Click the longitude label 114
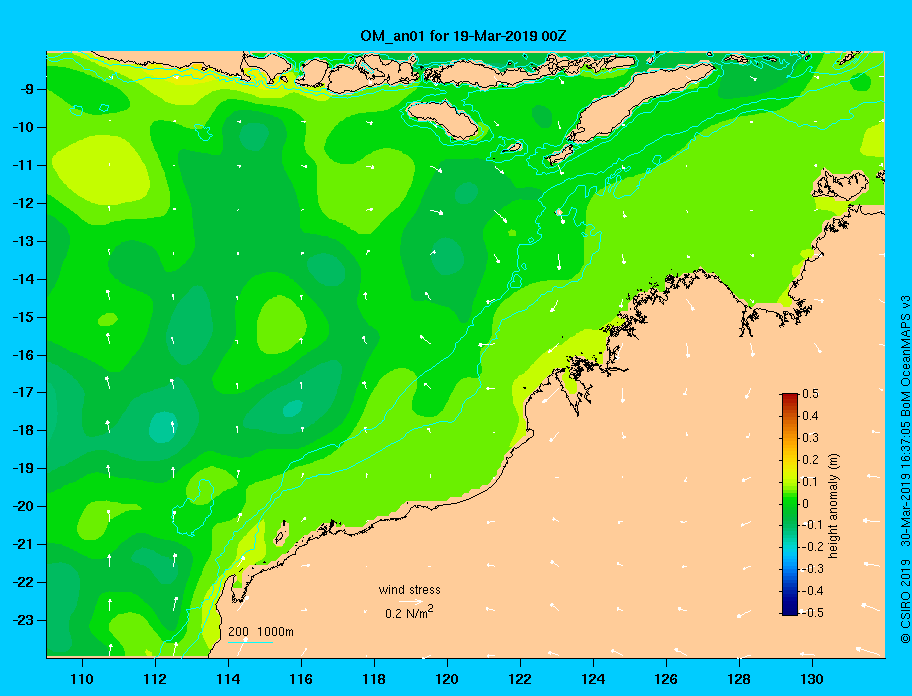The width and height of the screenshot is (912, 696). (228, 679)
